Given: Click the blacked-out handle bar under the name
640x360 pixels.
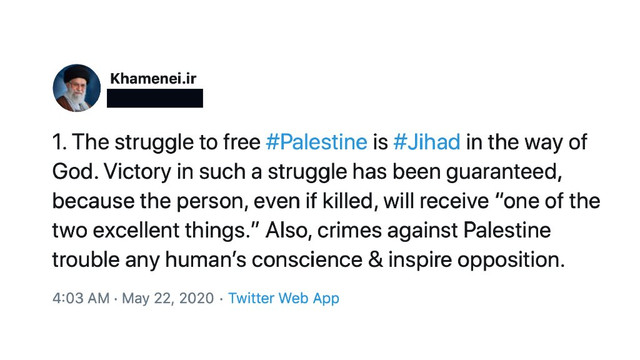Looking at the screenshot, I should (155, 98).
